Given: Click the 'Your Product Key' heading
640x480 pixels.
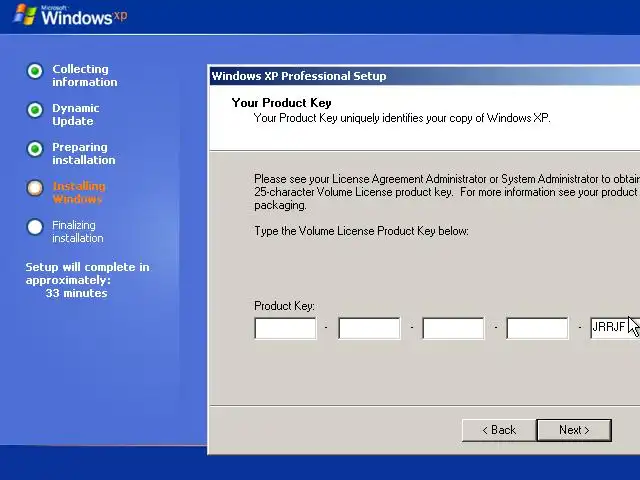Looking at the screenshot, I should 281,103.
